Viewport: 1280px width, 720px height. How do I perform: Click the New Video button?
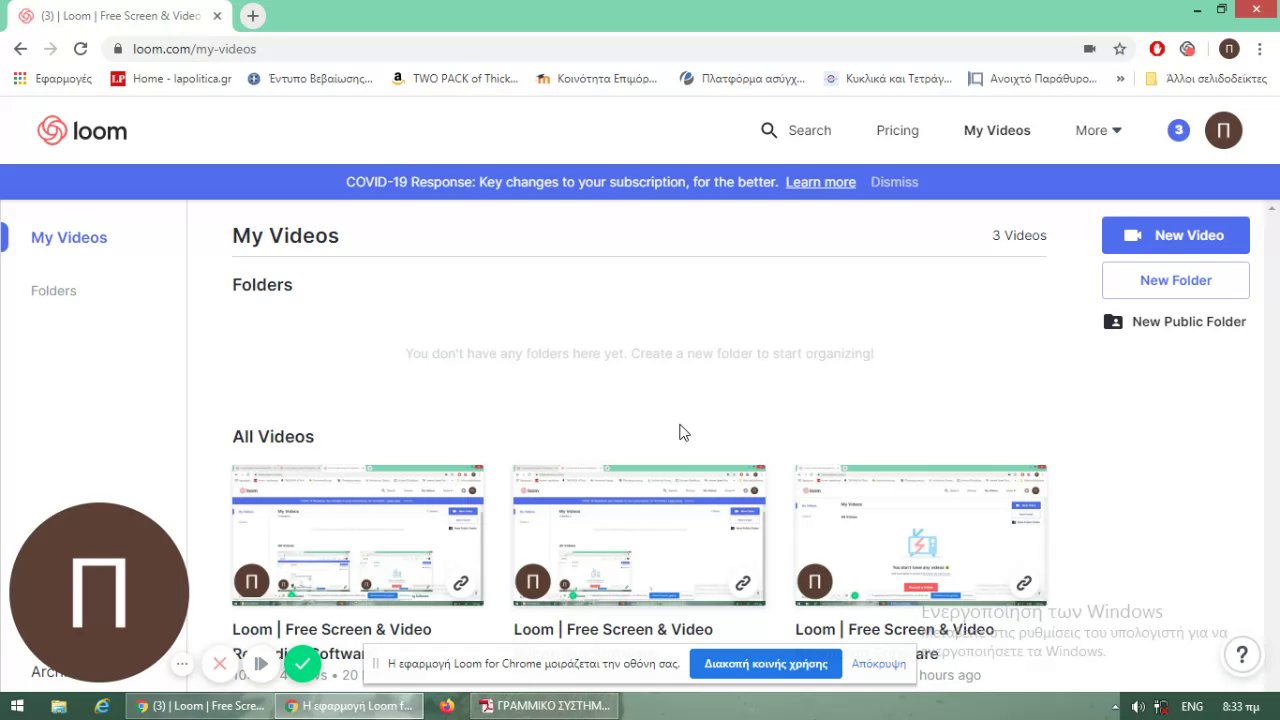(x=1175, y=235)
